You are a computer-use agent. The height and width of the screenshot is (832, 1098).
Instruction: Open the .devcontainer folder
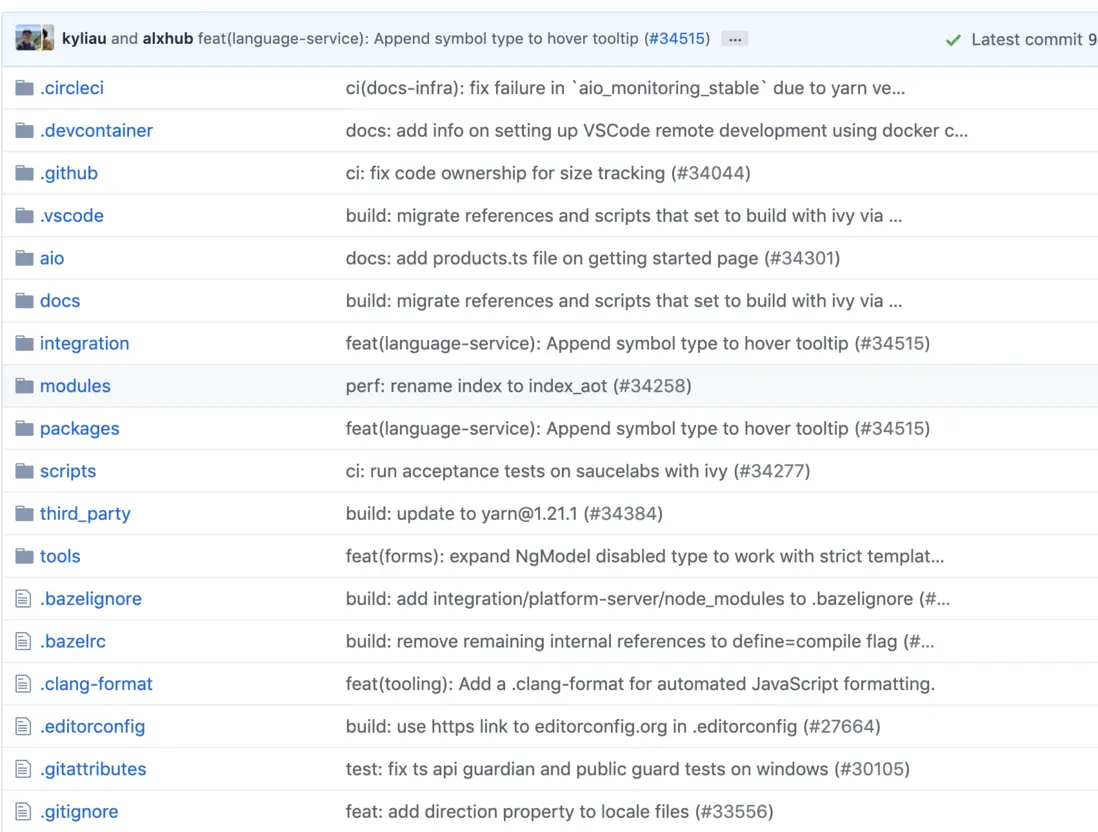(x=96, y=131)
